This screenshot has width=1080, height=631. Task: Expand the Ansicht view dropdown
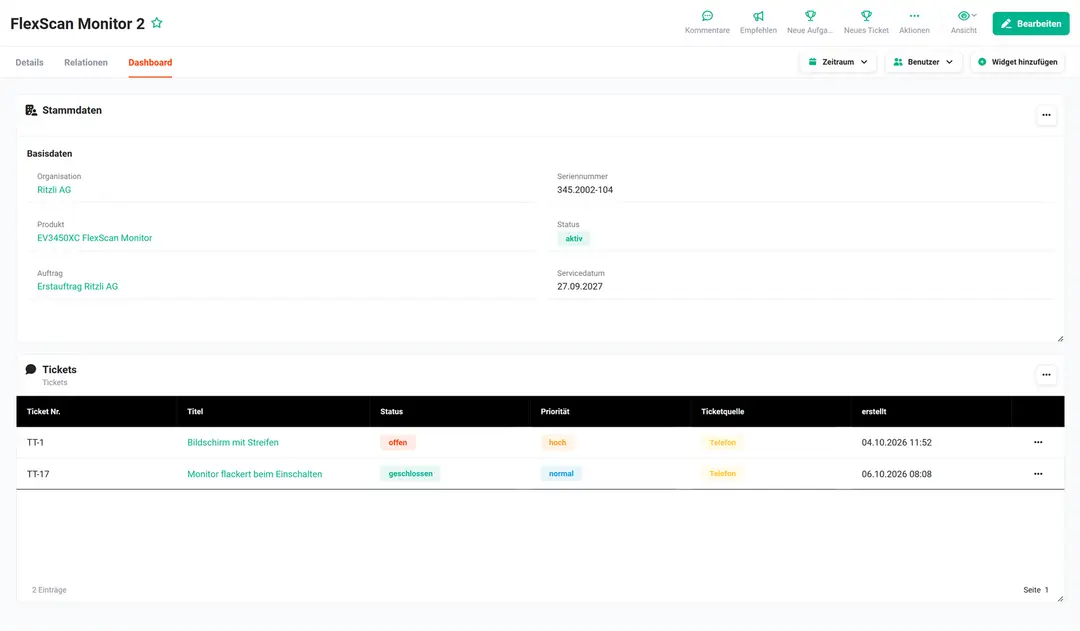[967, 16]
